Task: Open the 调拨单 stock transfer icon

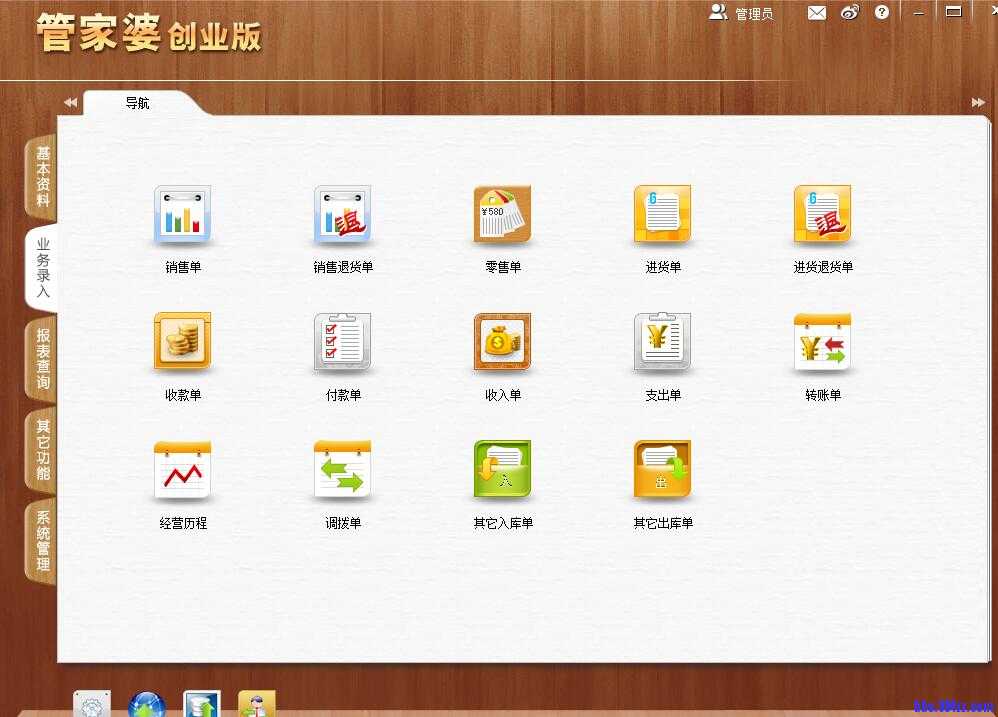Action: [x=342, y=470]
